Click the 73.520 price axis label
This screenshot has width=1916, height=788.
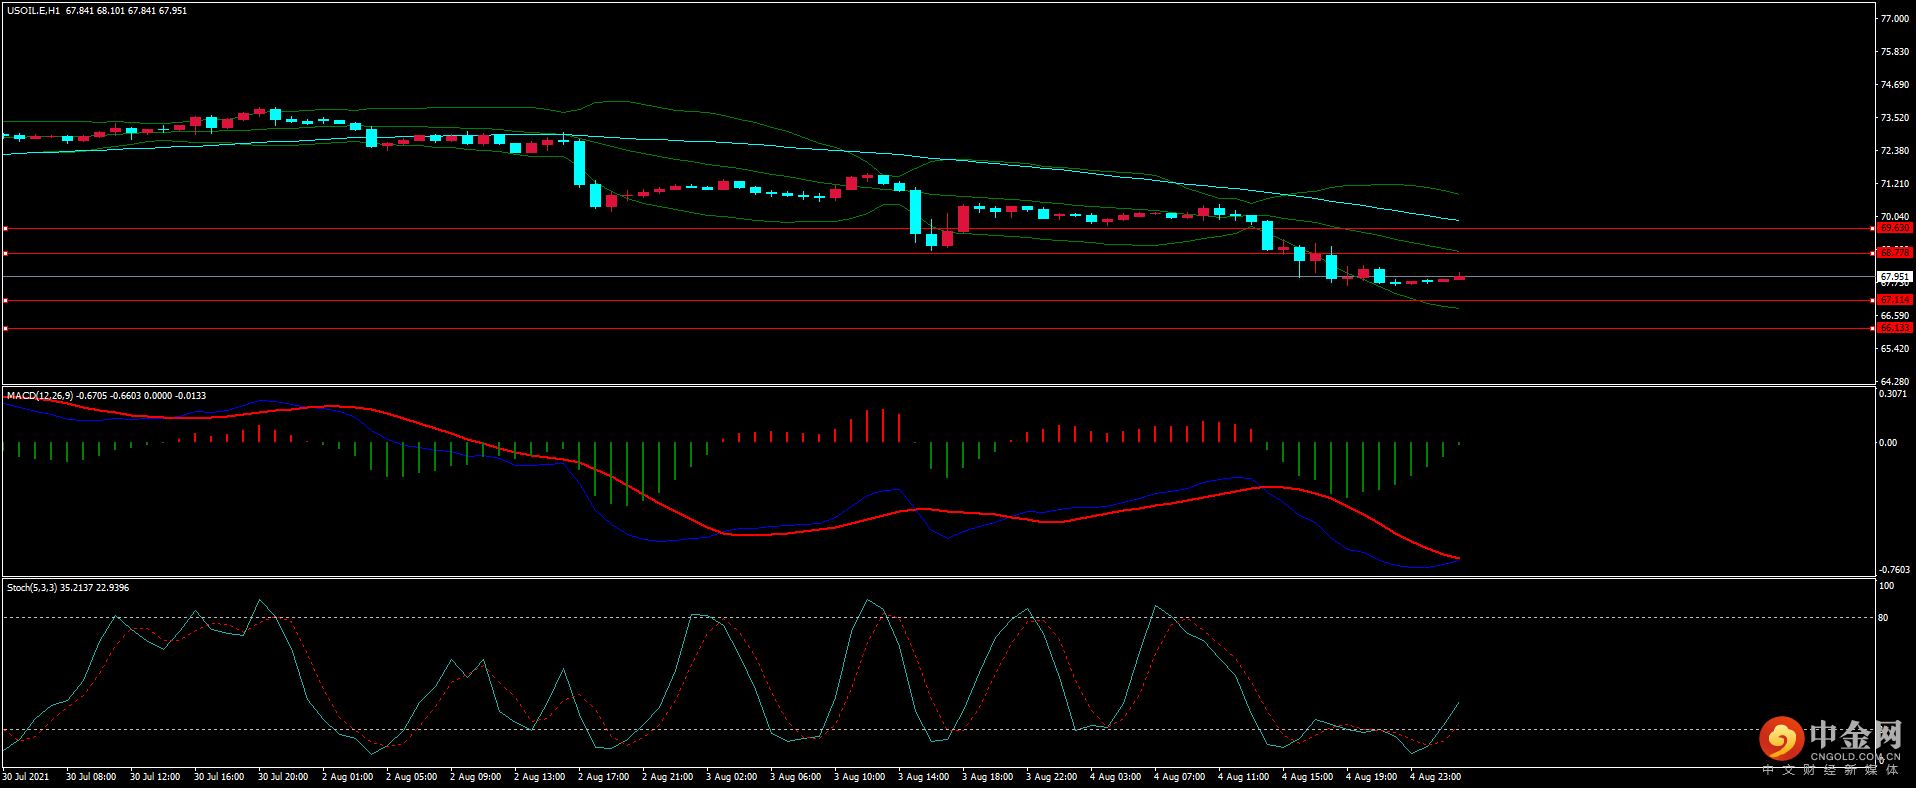(x=1895, y=118)
